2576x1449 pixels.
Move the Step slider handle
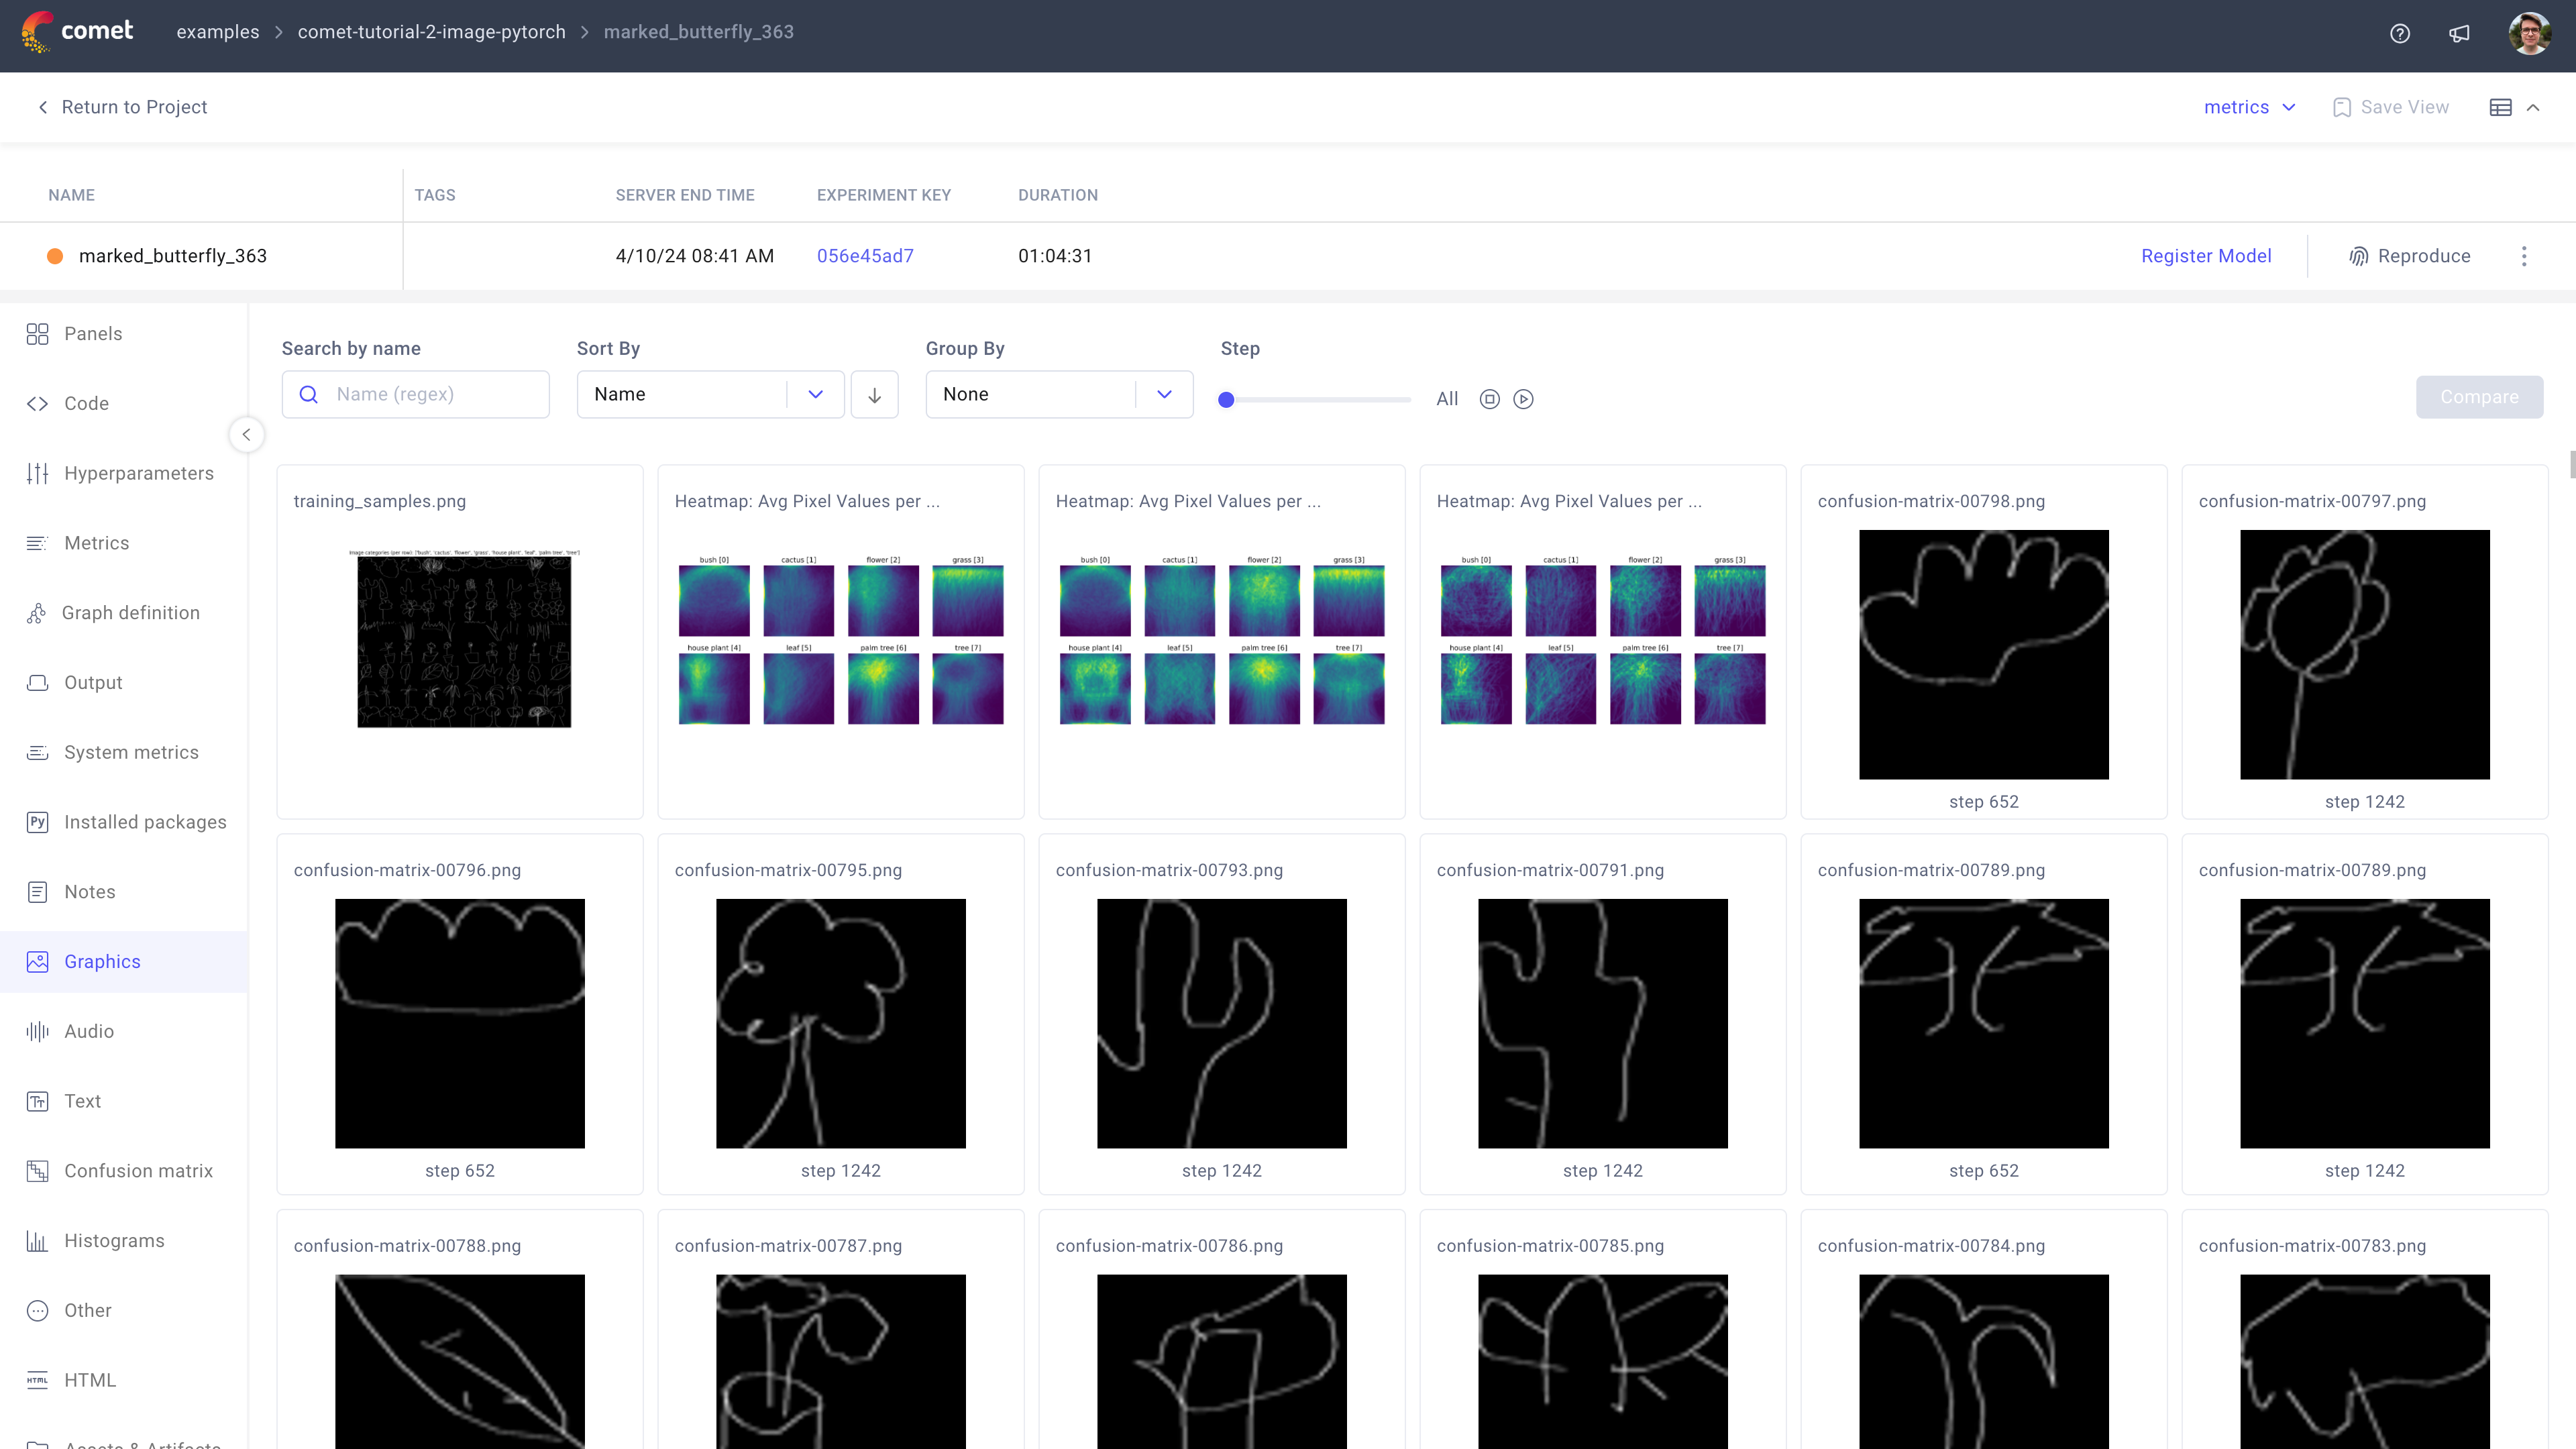tap(1227, 399)
